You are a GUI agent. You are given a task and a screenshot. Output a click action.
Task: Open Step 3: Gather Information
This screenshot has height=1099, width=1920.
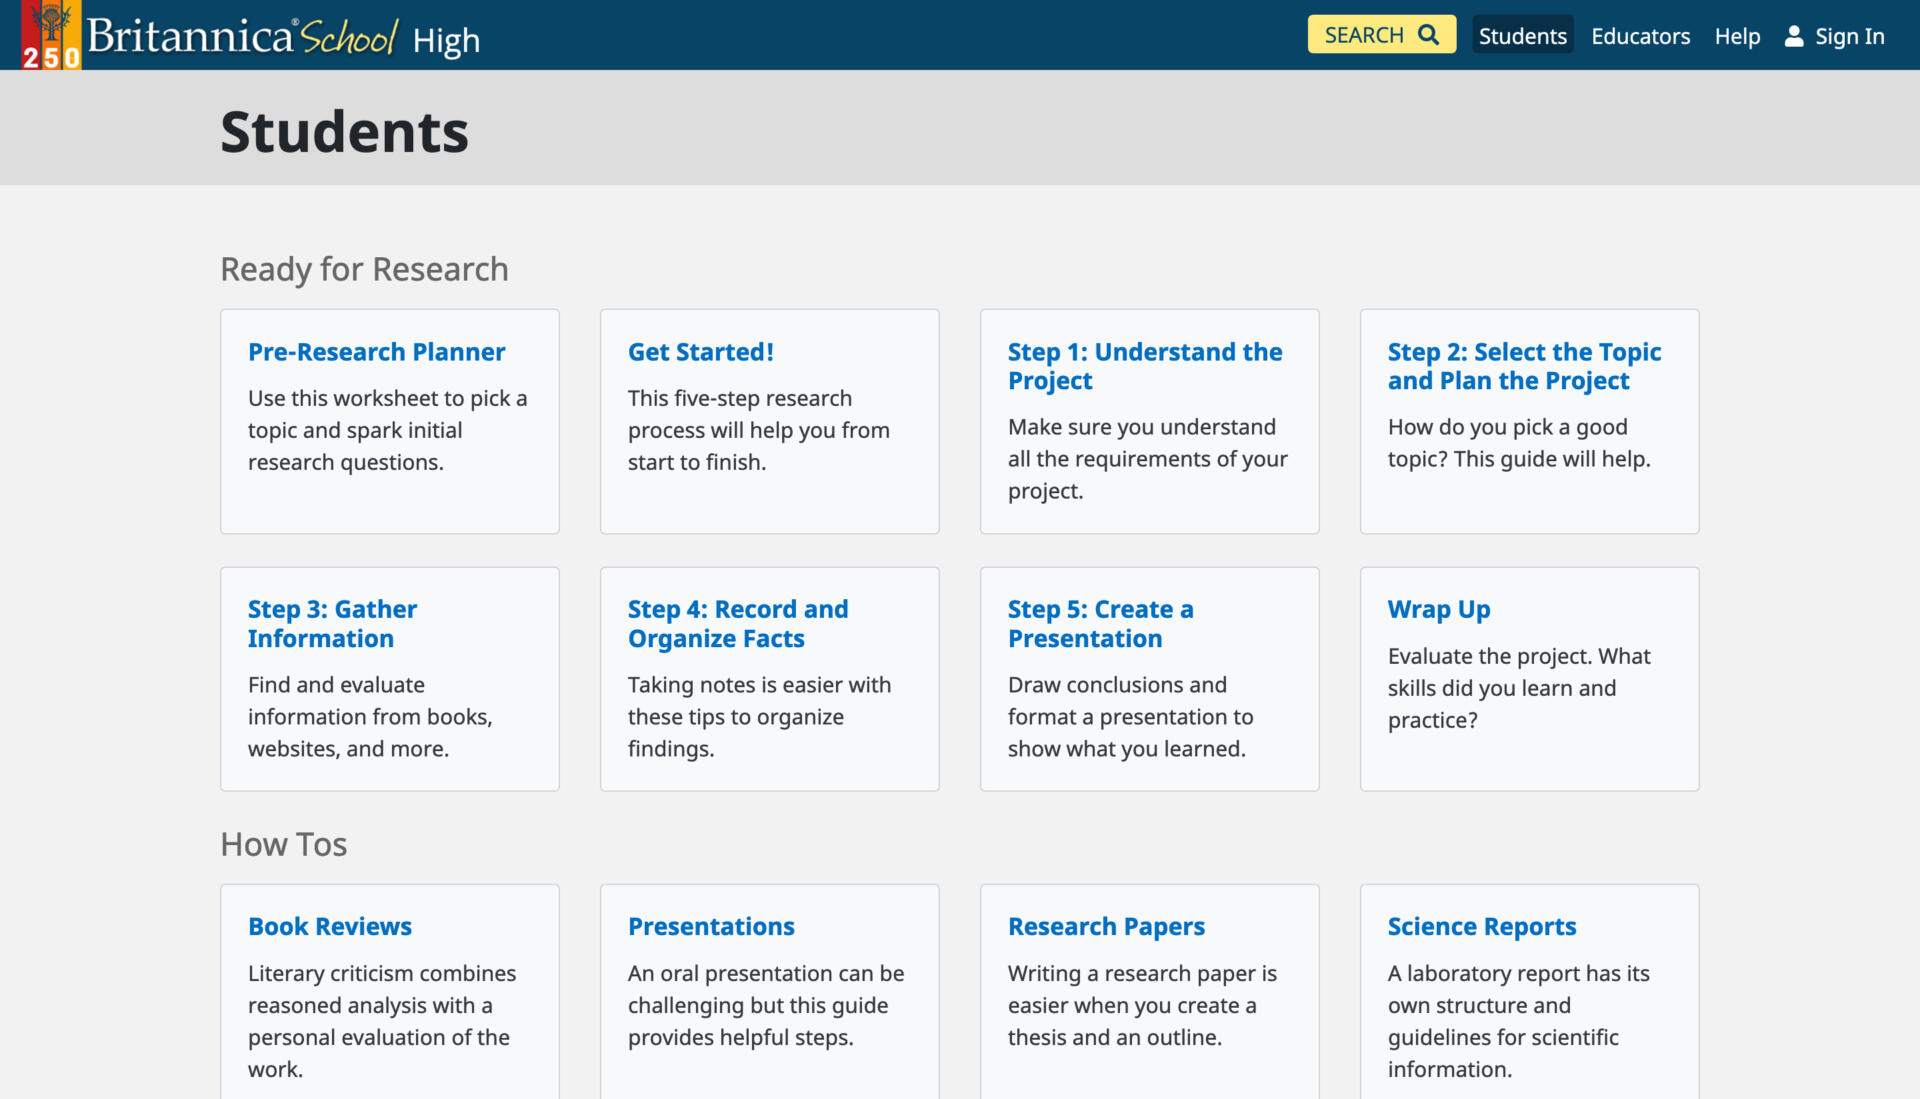click(332, 623)
